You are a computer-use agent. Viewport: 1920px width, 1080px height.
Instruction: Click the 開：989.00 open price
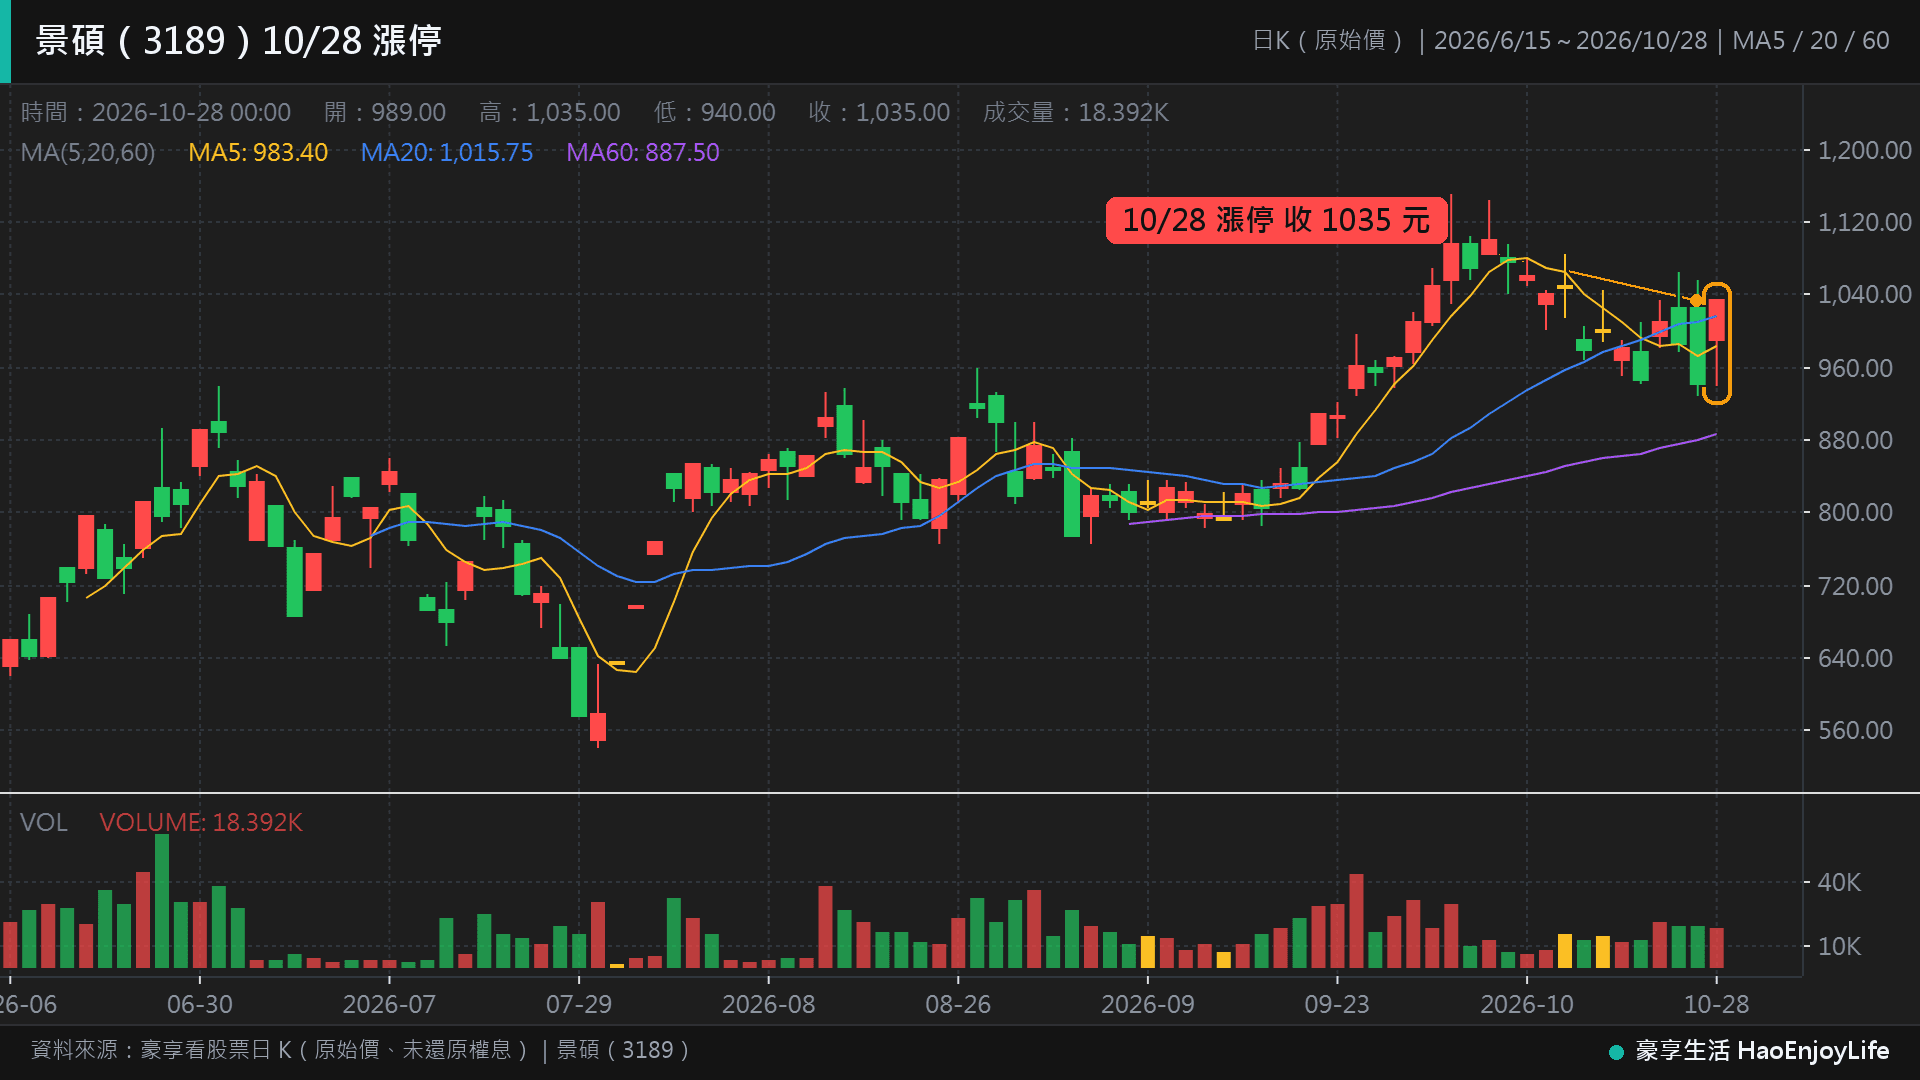point(385,112)
